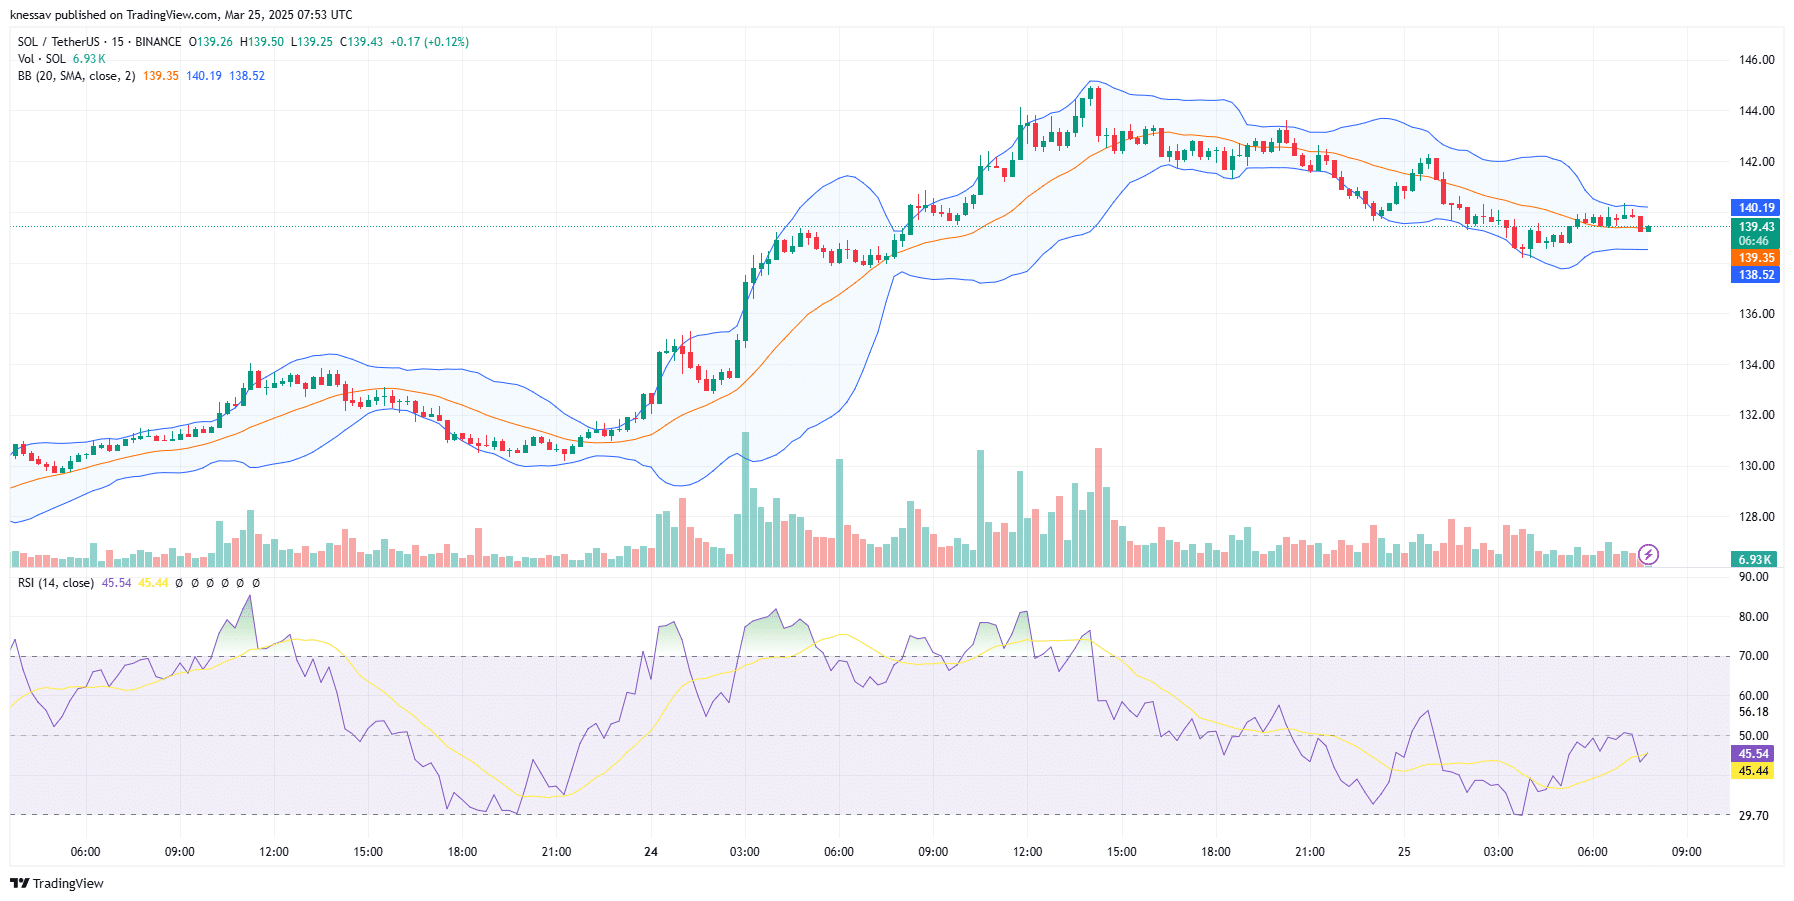Click the yellow 45.44 RSI axis tag

point(1754,771)
